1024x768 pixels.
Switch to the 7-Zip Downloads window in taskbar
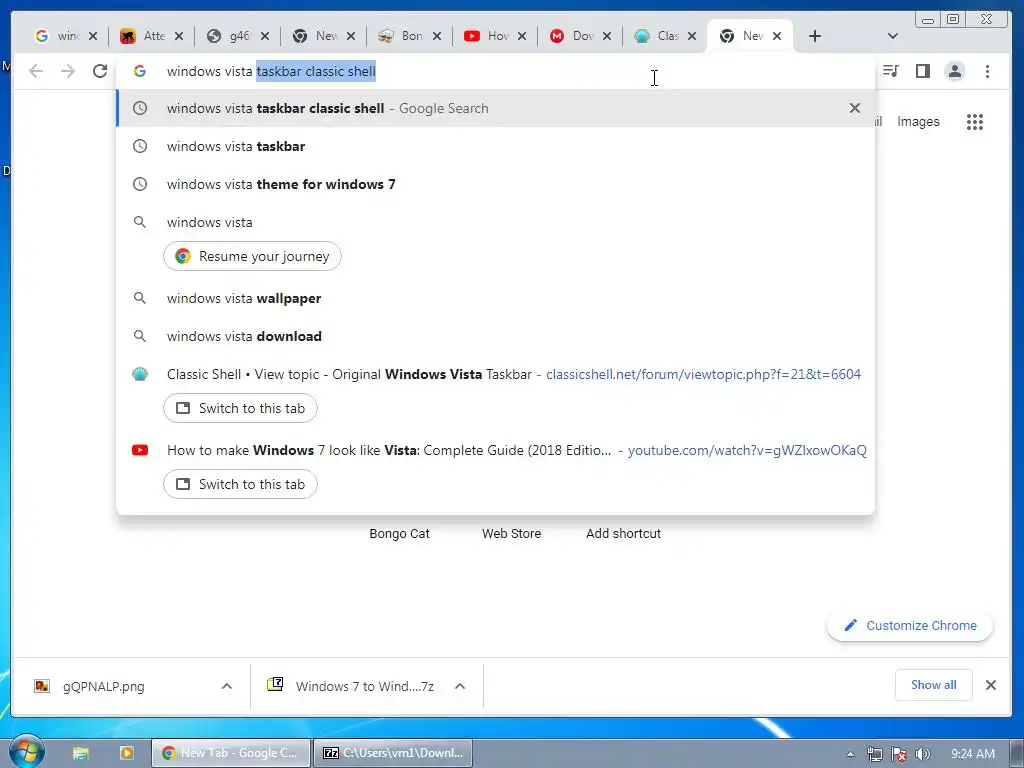coord(393,753)
